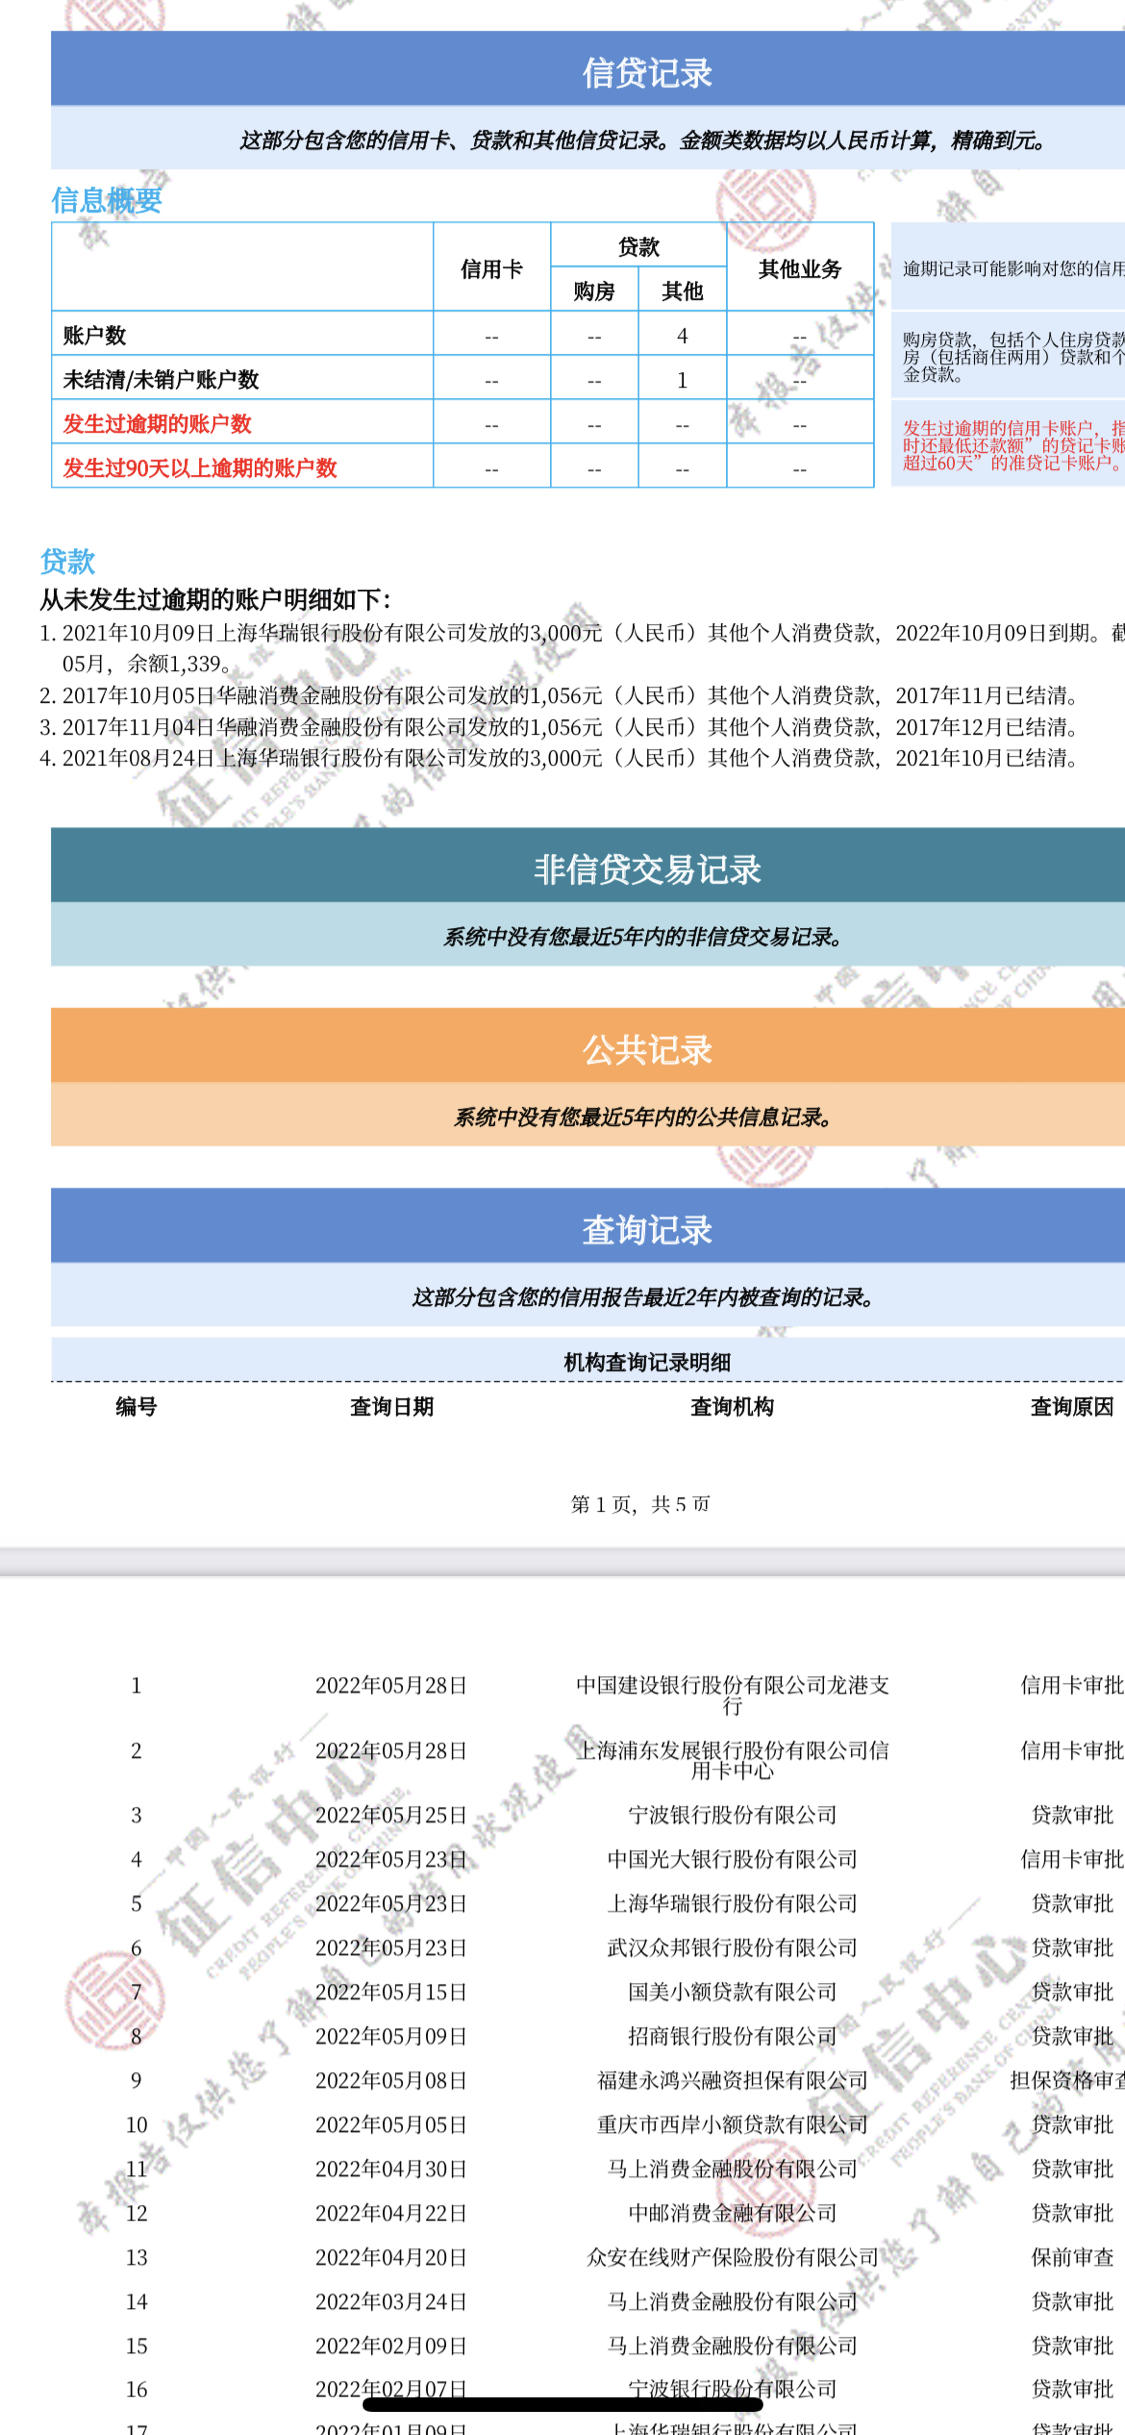This screenshot has width=1125, height=2435.
Task: Click the query date 2022年04月22日
Action: [x=391, y=2213]
